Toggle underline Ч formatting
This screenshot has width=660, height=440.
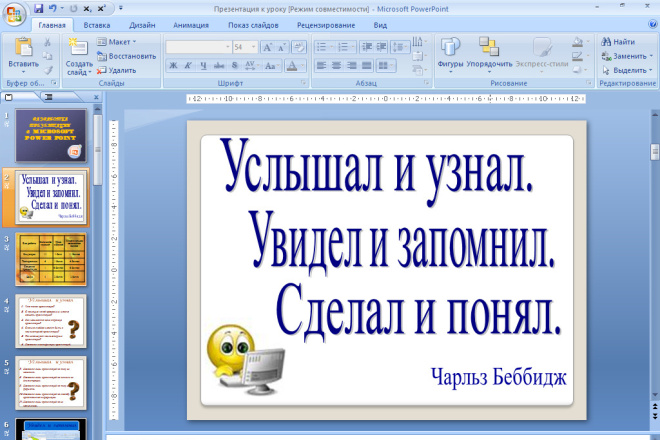[204, 66]
